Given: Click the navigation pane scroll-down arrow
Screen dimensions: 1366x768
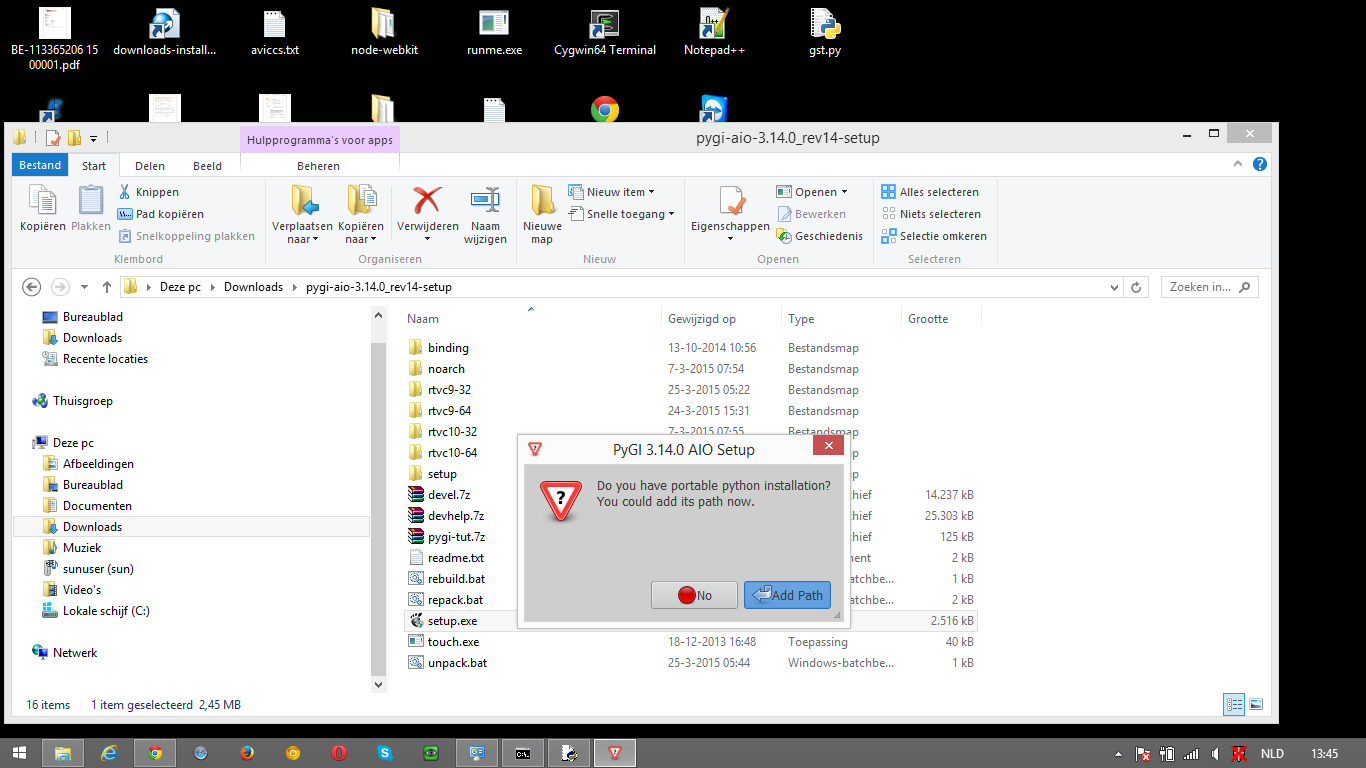Looking at the screenshot, I should (378, 685).
